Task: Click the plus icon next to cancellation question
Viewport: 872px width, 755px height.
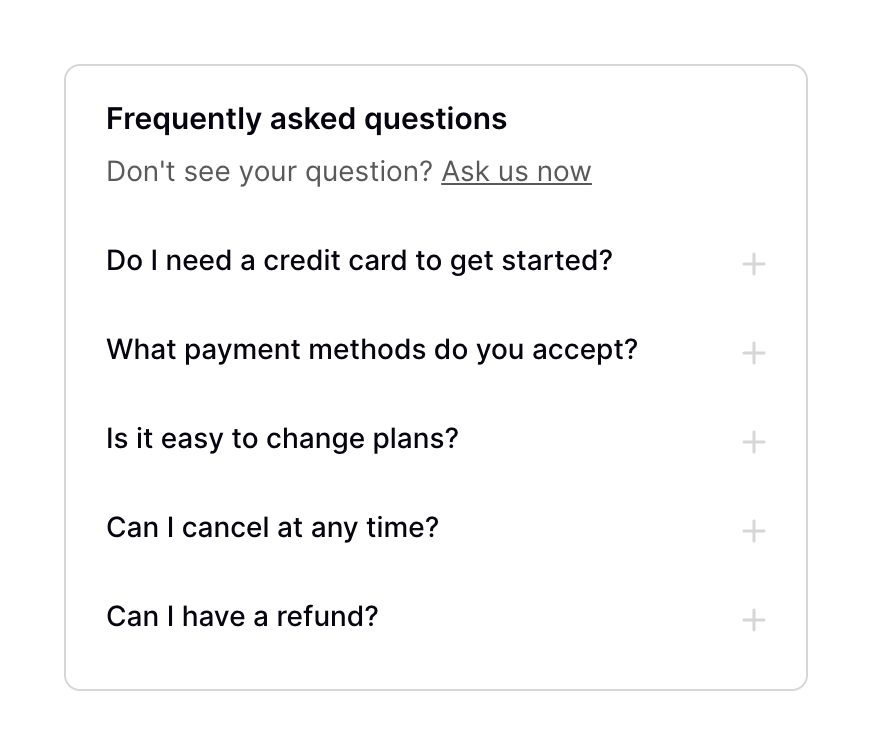Action: click(753, 530)
